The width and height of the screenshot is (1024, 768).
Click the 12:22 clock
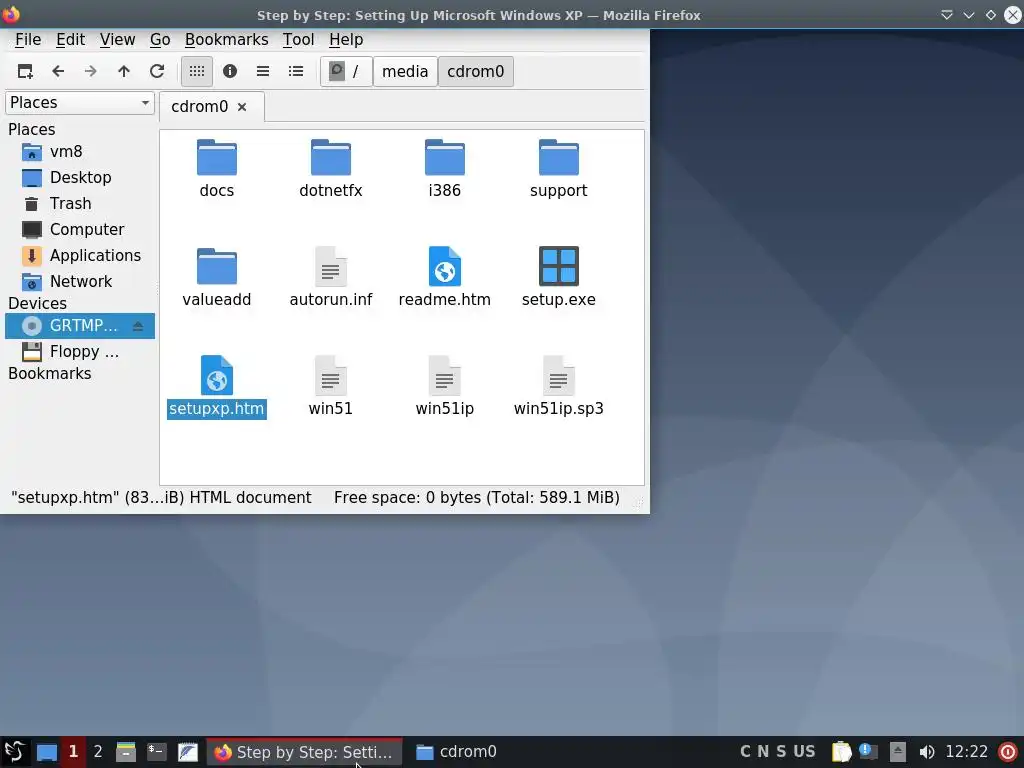tap(967, 752)
